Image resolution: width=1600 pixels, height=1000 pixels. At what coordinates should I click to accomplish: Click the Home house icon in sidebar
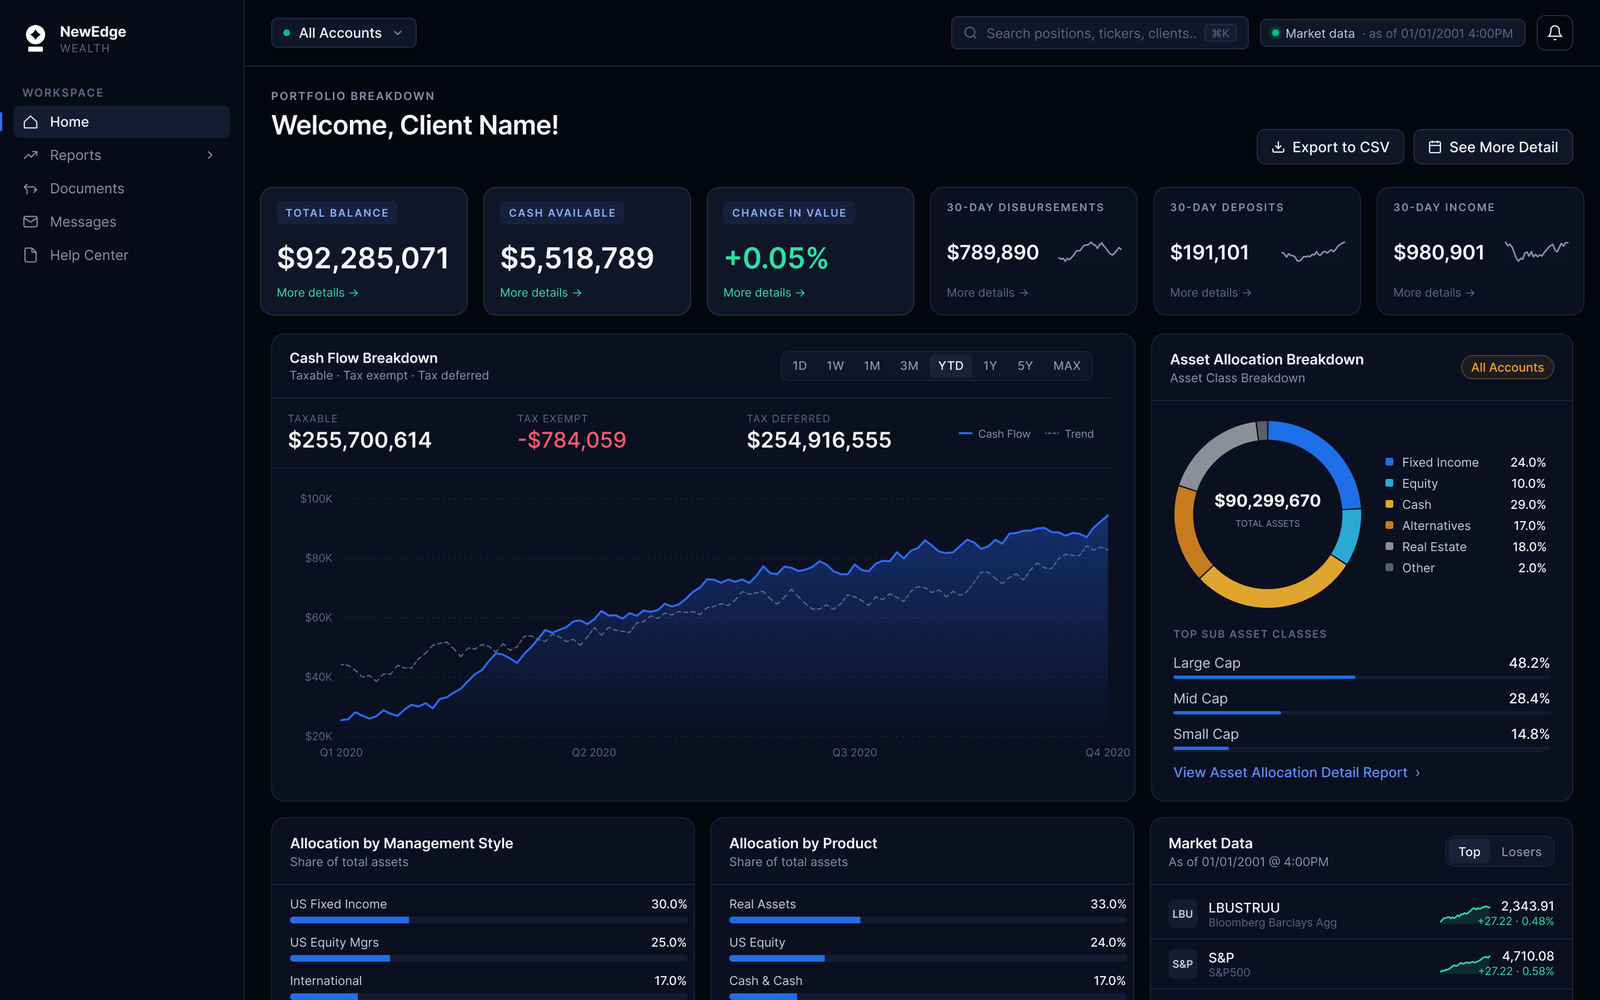(31, 122)
